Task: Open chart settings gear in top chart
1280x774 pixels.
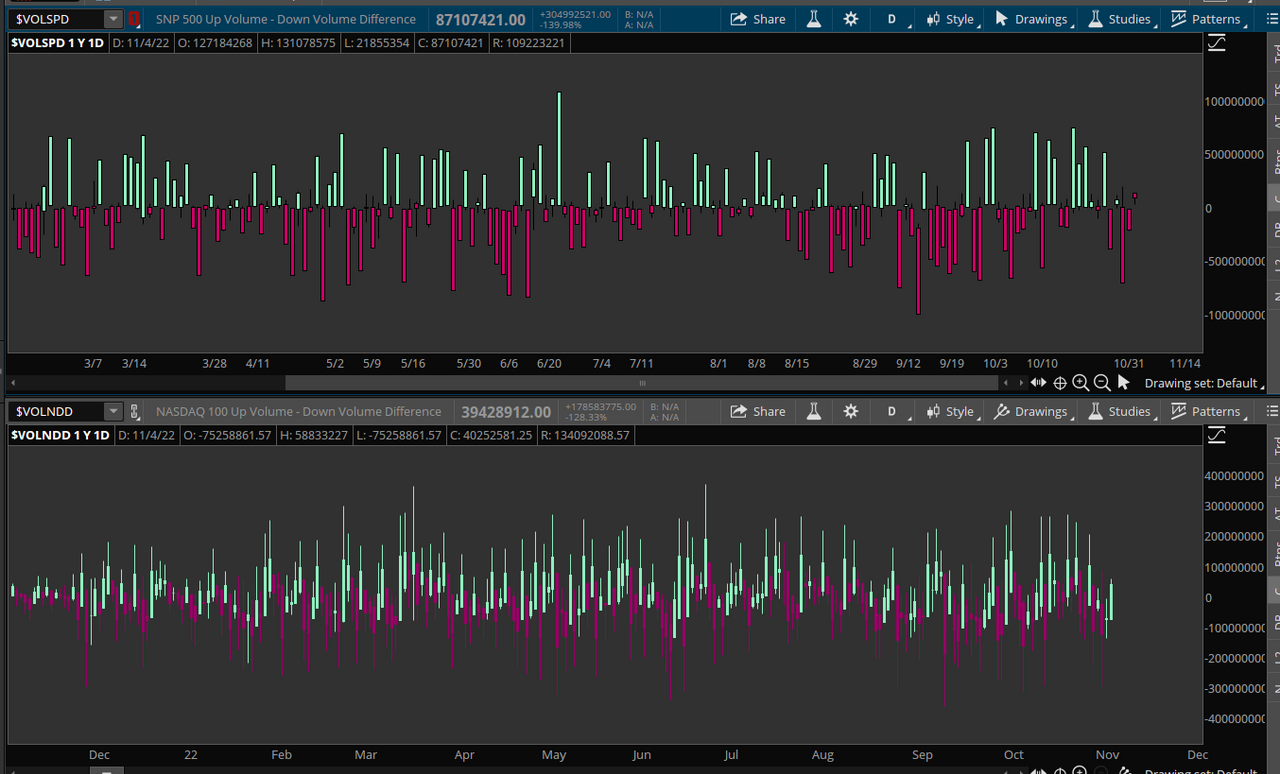Action: [x=851, y=19]
